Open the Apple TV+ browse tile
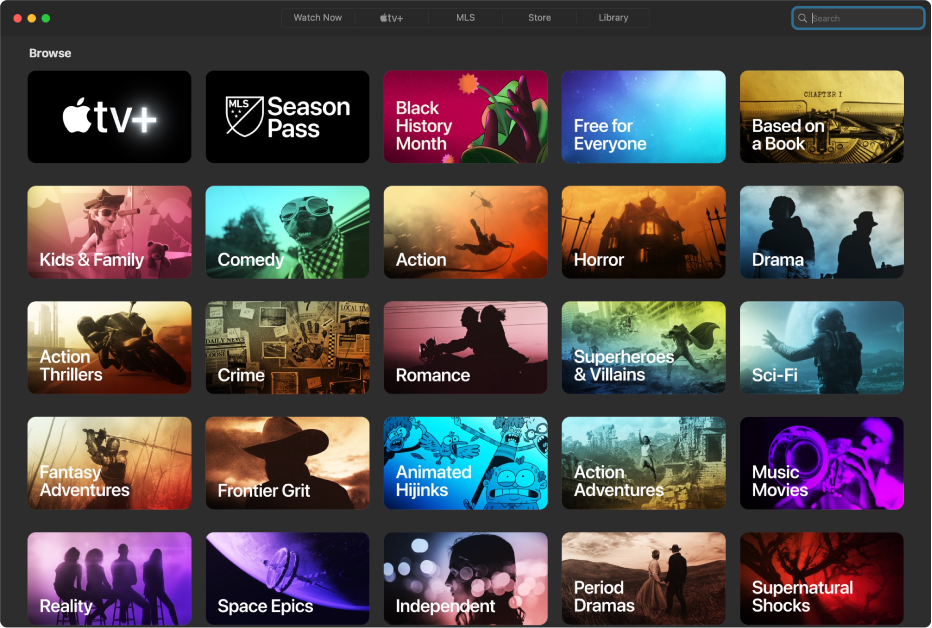The image size is (932, 628). click(109, 116)
